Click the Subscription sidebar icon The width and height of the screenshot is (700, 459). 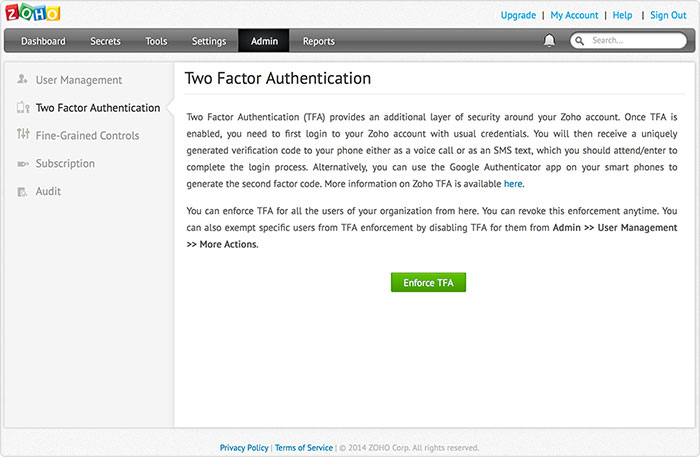[23, 164]
